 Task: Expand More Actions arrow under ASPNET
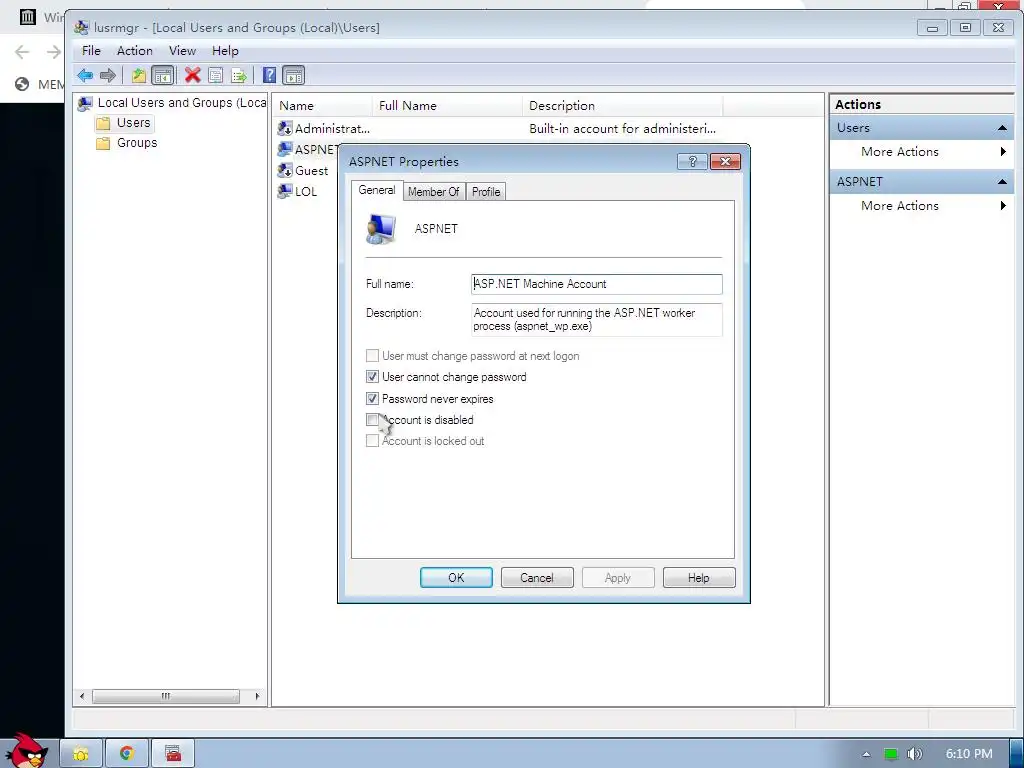coord(1003,206)
